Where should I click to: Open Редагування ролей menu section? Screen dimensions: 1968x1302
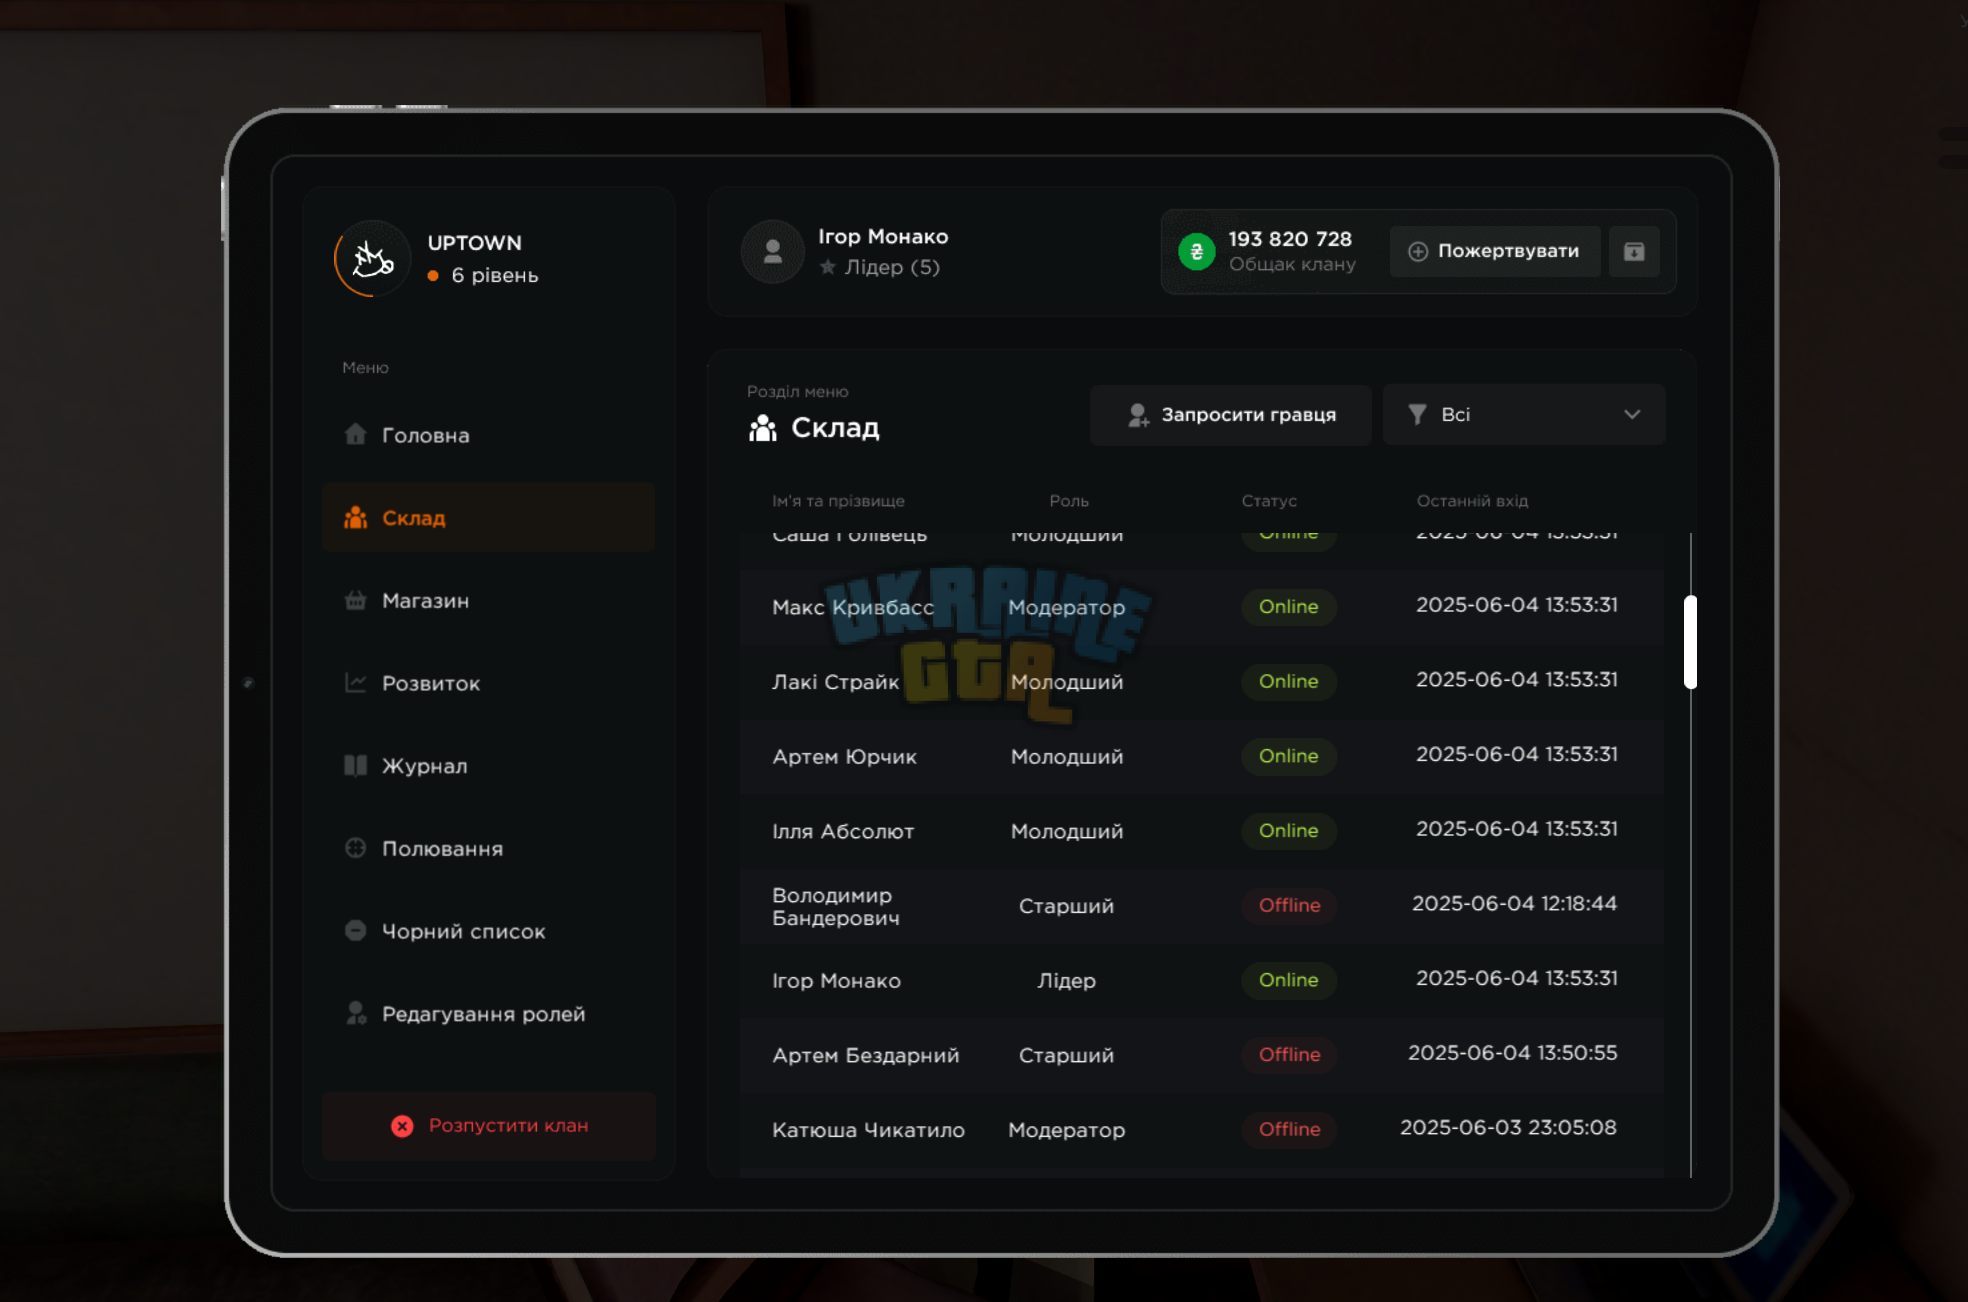click(488, 1014)
